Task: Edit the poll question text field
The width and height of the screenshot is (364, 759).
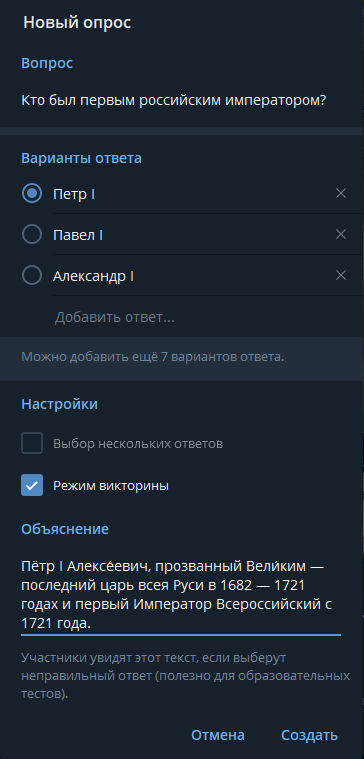Action: tap(181, 101)
